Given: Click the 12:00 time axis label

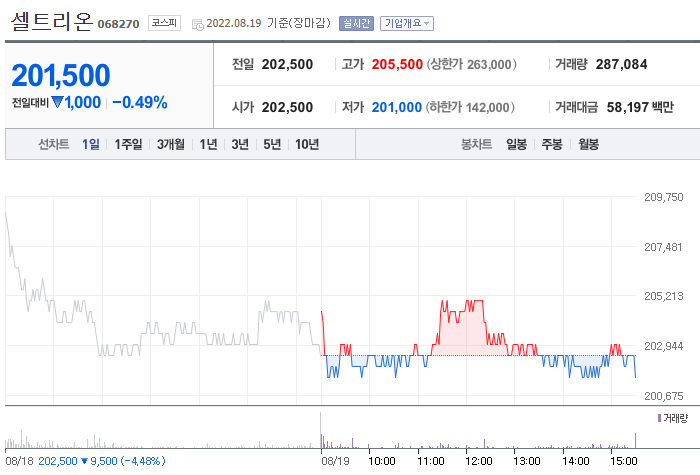Looking at the screenshot, I should (479, 461).
